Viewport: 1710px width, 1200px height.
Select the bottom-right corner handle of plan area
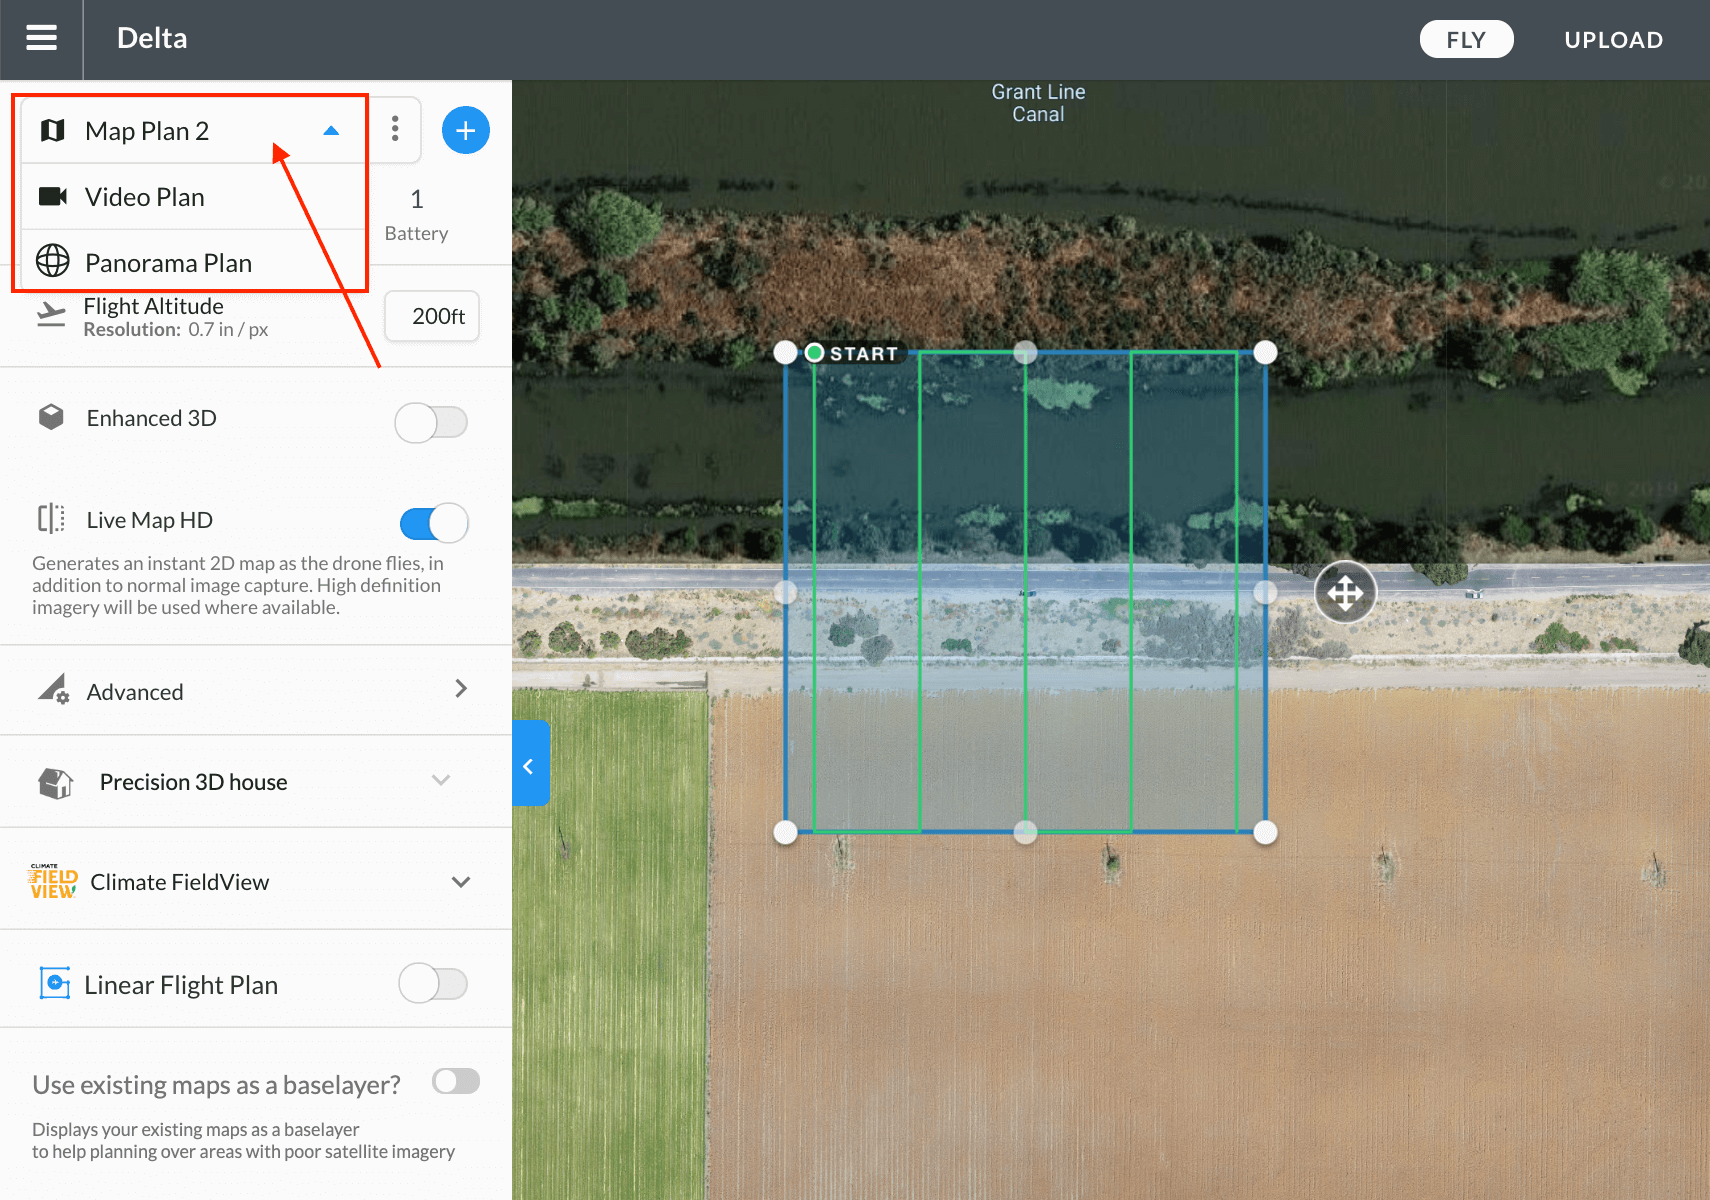point(1265,832)
